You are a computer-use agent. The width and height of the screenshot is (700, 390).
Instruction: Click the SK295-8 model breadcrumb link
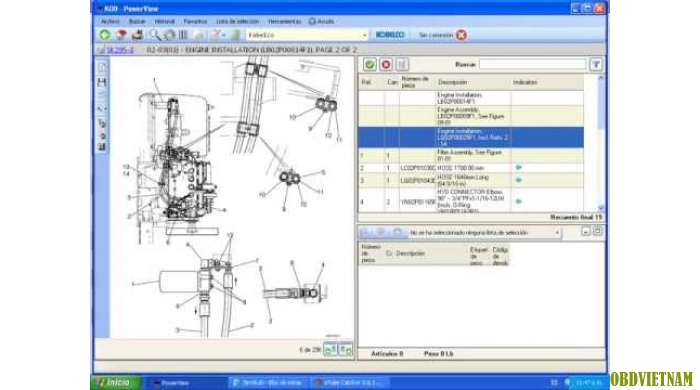[120, 50]
